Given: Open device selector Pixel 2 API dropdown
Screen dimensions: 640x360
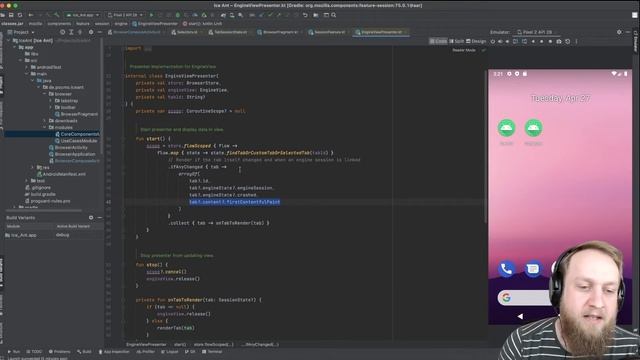Looking at the screenshot, I should click(x=125, y=15).
